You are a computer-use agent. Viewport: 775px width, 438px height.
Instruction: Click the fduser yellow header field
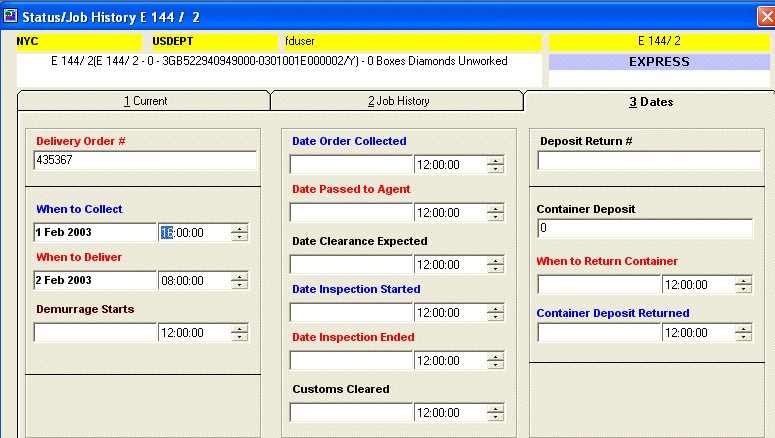pos(413,42)
